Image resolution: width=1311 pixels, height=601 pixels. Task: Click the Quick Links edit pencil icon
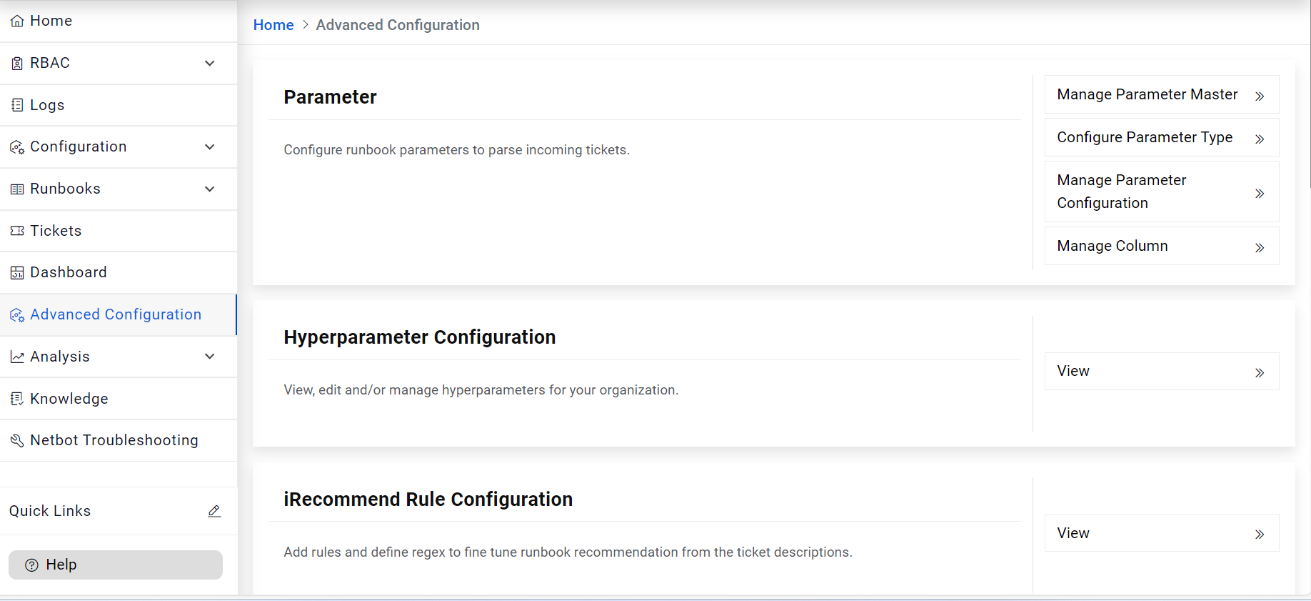pyautogui.click(x=214, y=511)
